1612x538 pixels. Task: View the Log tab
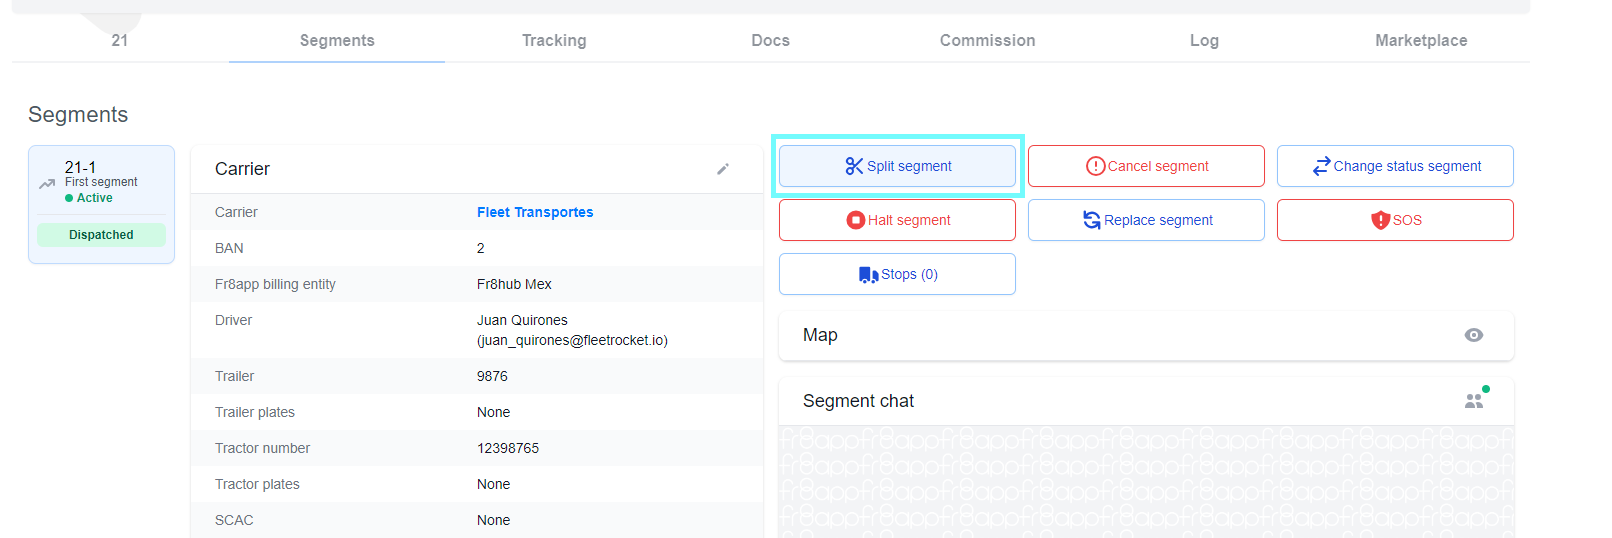click(1204, 40)
